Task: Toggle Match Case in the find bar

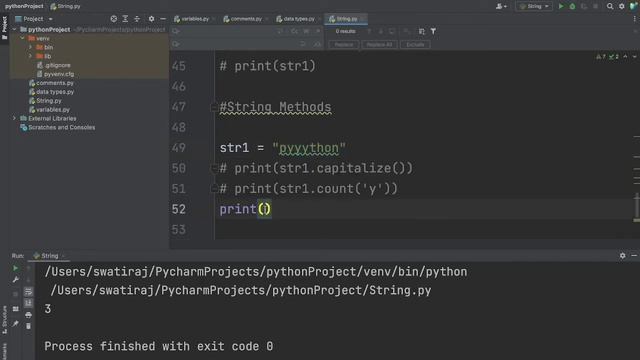Action: point(294,31)
